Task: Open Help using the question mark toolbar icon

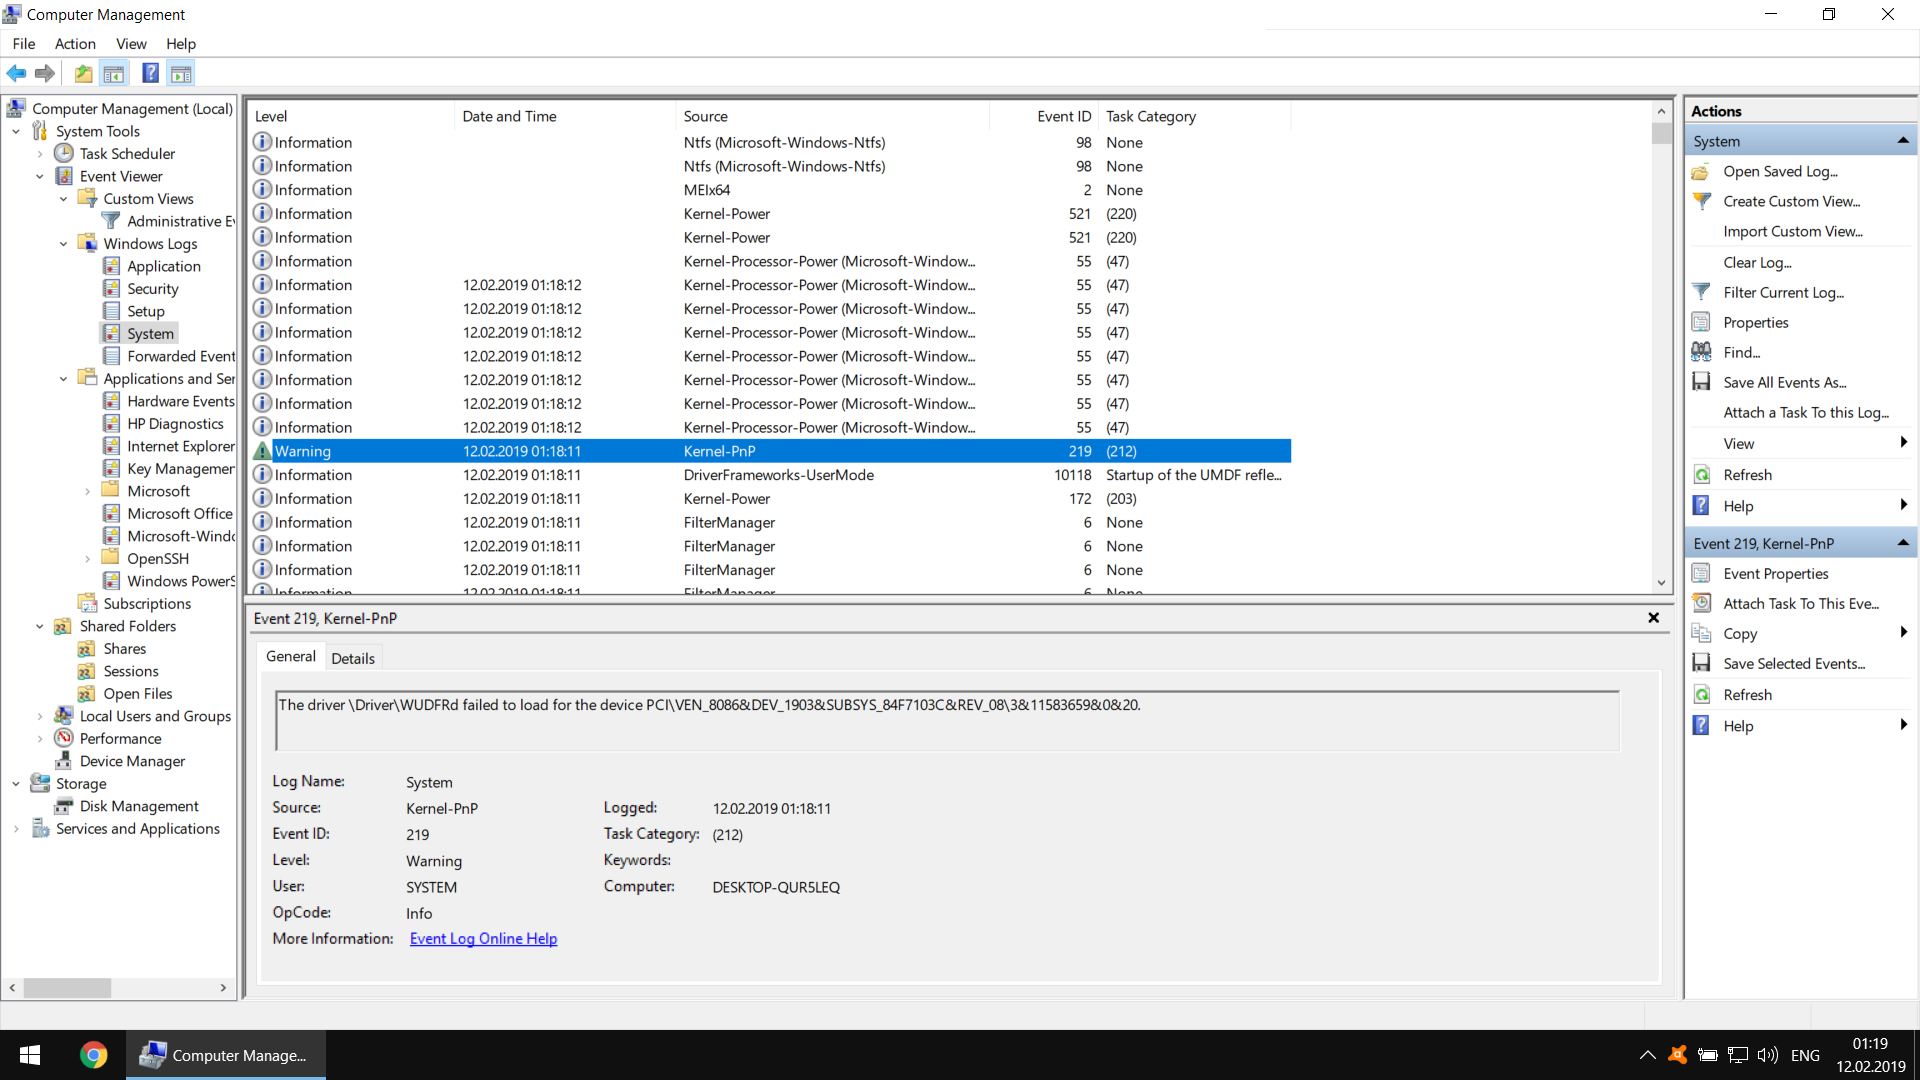Action: tap(150, 73)
